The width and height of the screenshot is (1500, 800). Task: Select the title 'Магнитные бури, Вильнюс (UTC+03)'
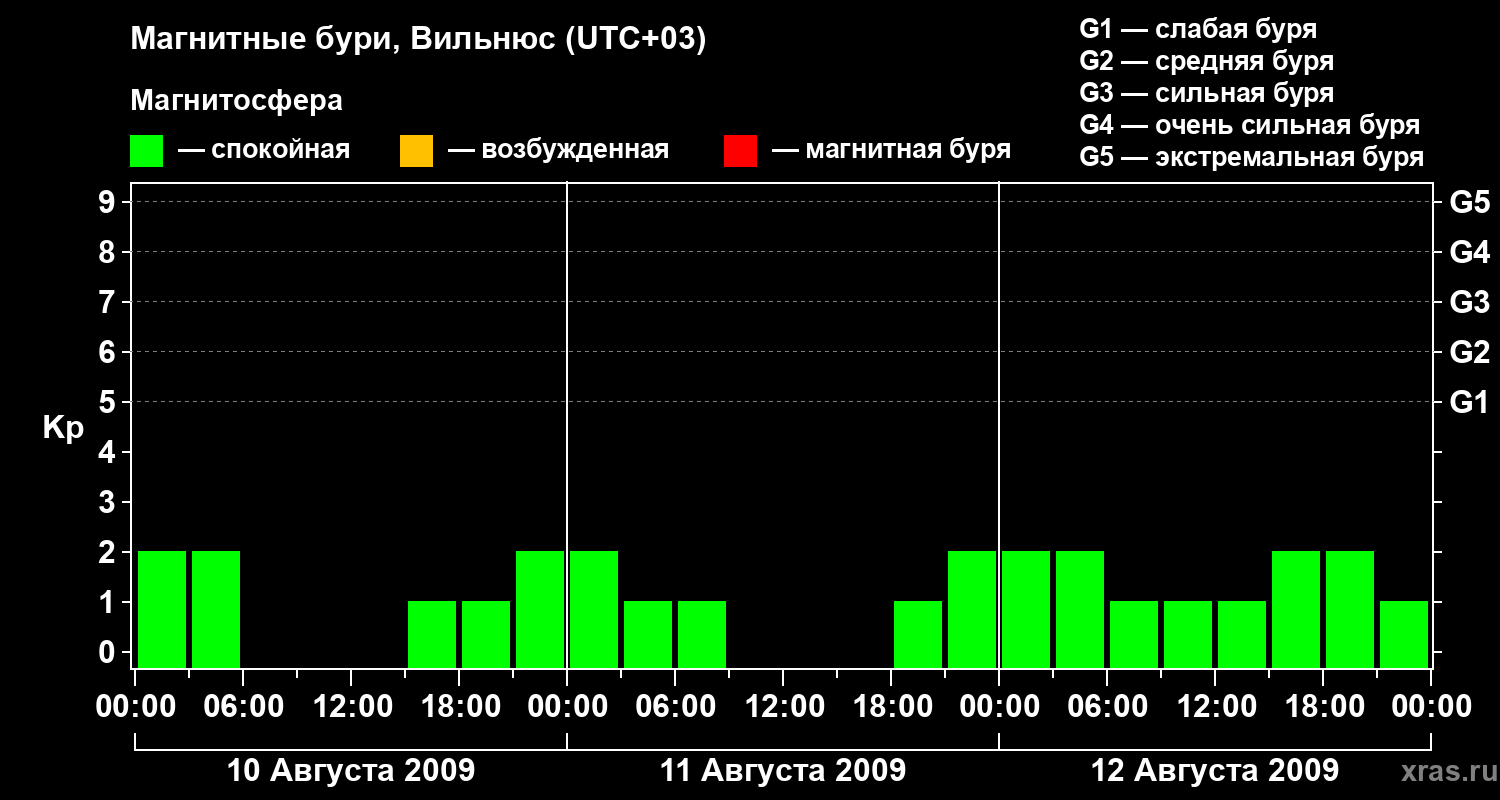pos(418,40)
